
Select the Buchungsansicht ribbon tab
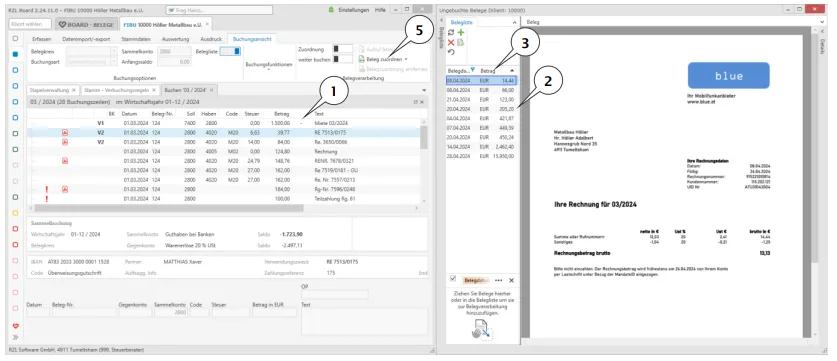point(252,39)
